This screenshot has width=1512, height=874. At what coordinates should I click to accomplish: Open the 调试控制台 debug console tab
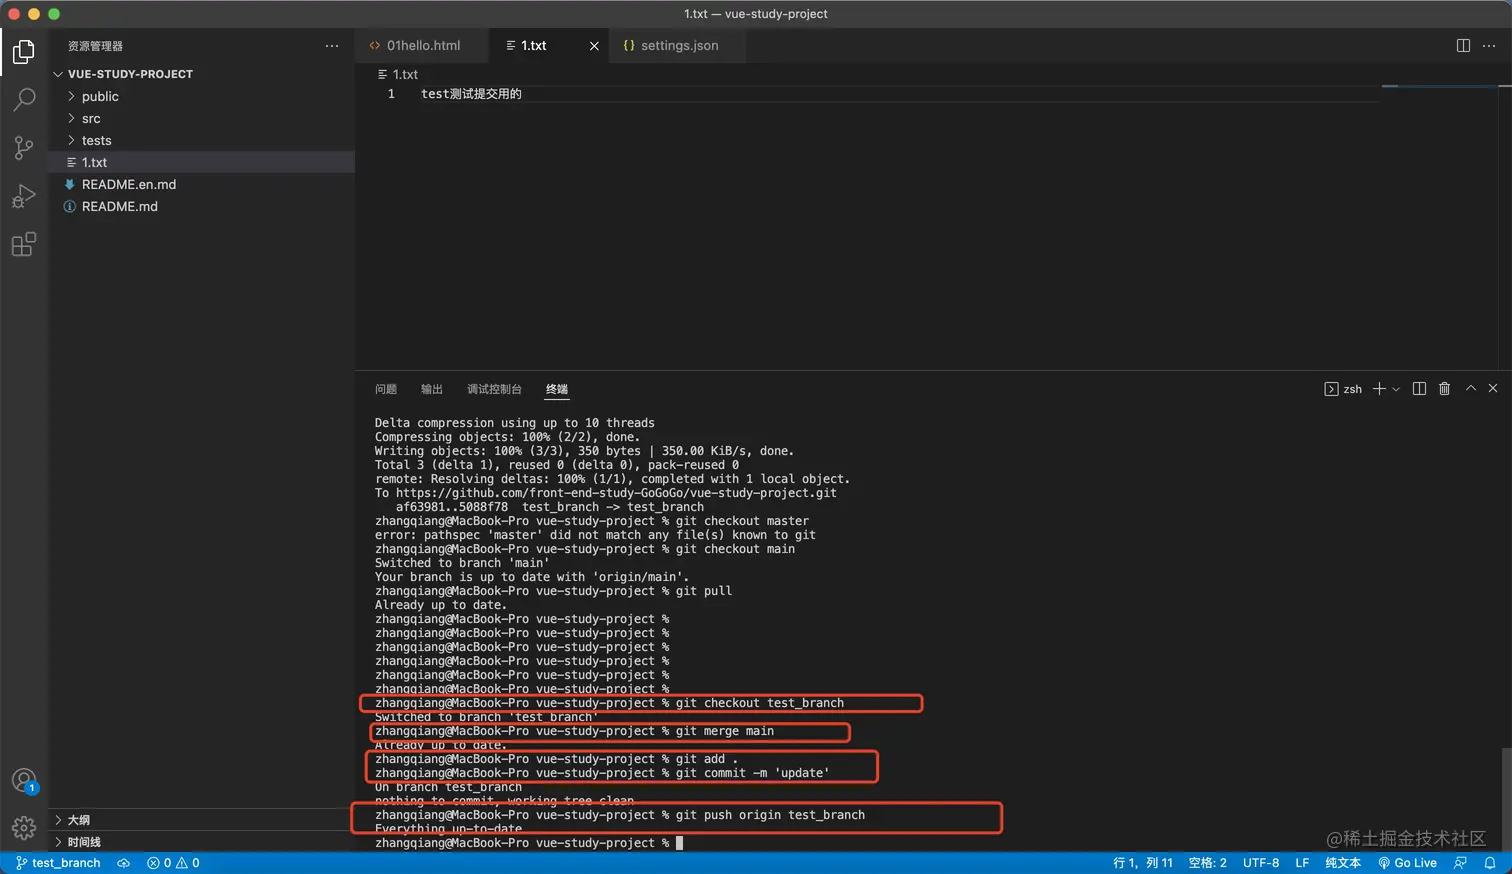tap(494, 389)
